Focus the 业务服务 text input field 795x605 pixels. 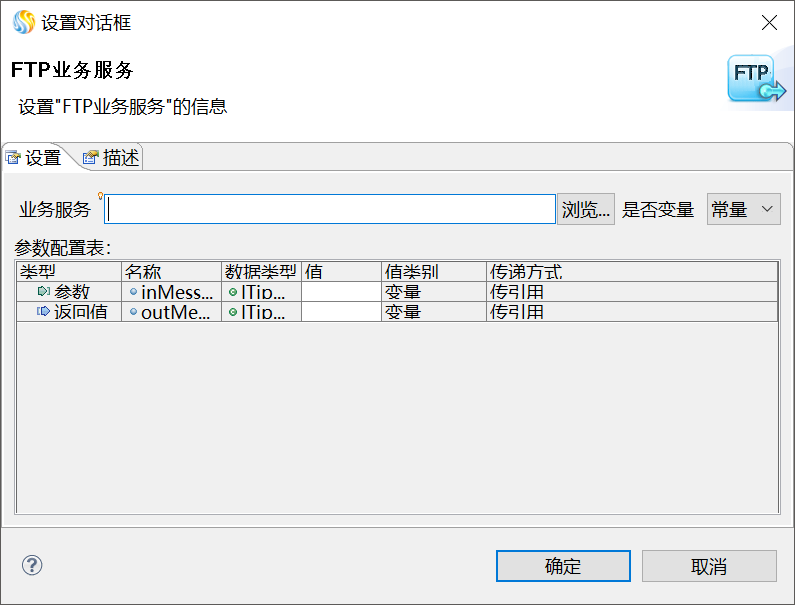point(330,209)
